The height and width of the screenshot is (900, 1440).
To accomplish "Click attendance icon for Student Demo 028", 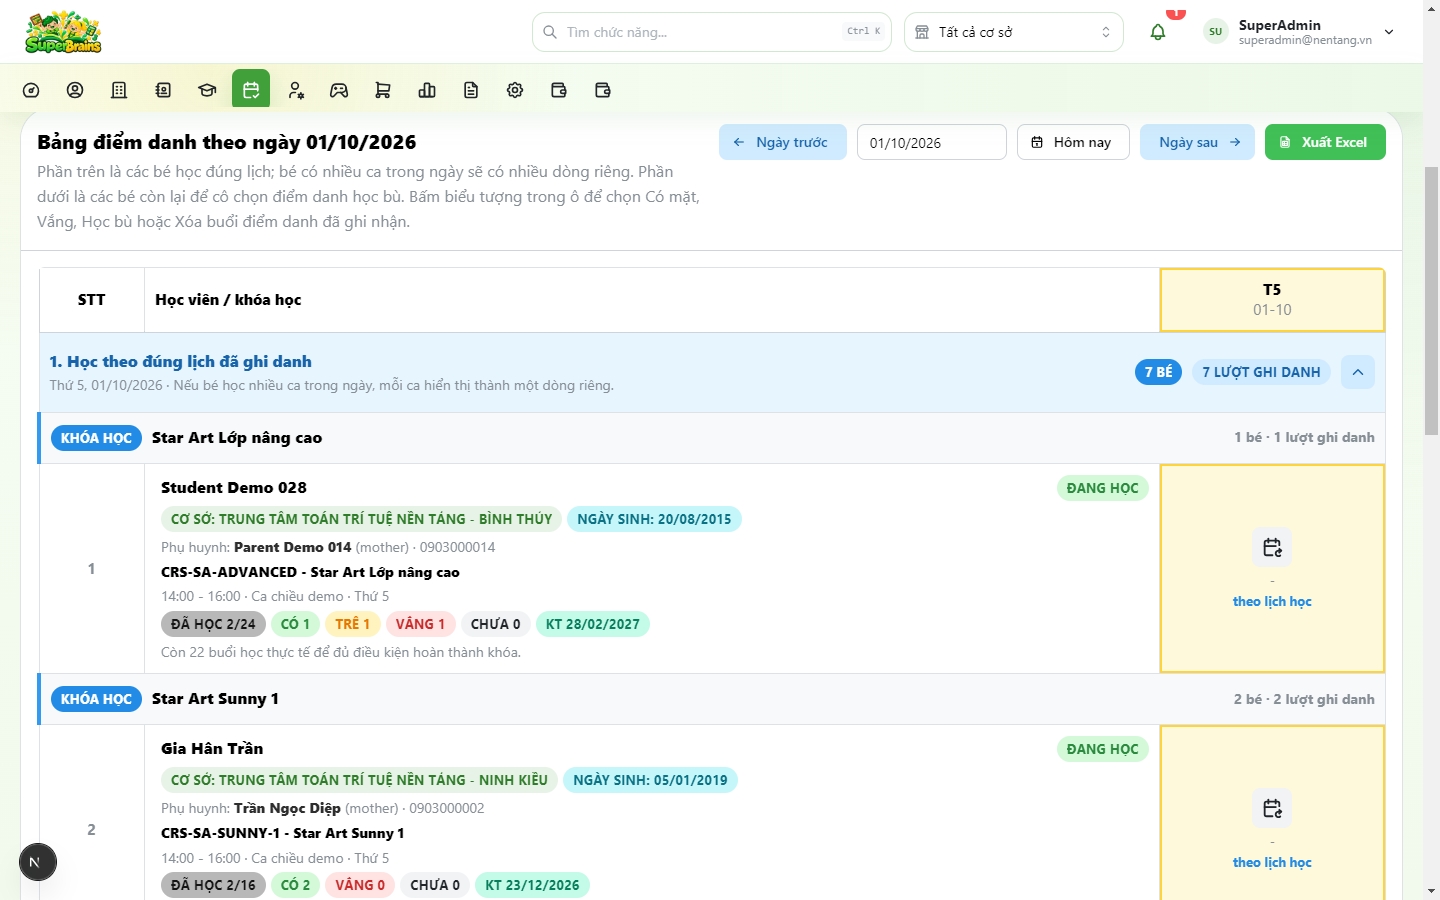I will 1272,547.
